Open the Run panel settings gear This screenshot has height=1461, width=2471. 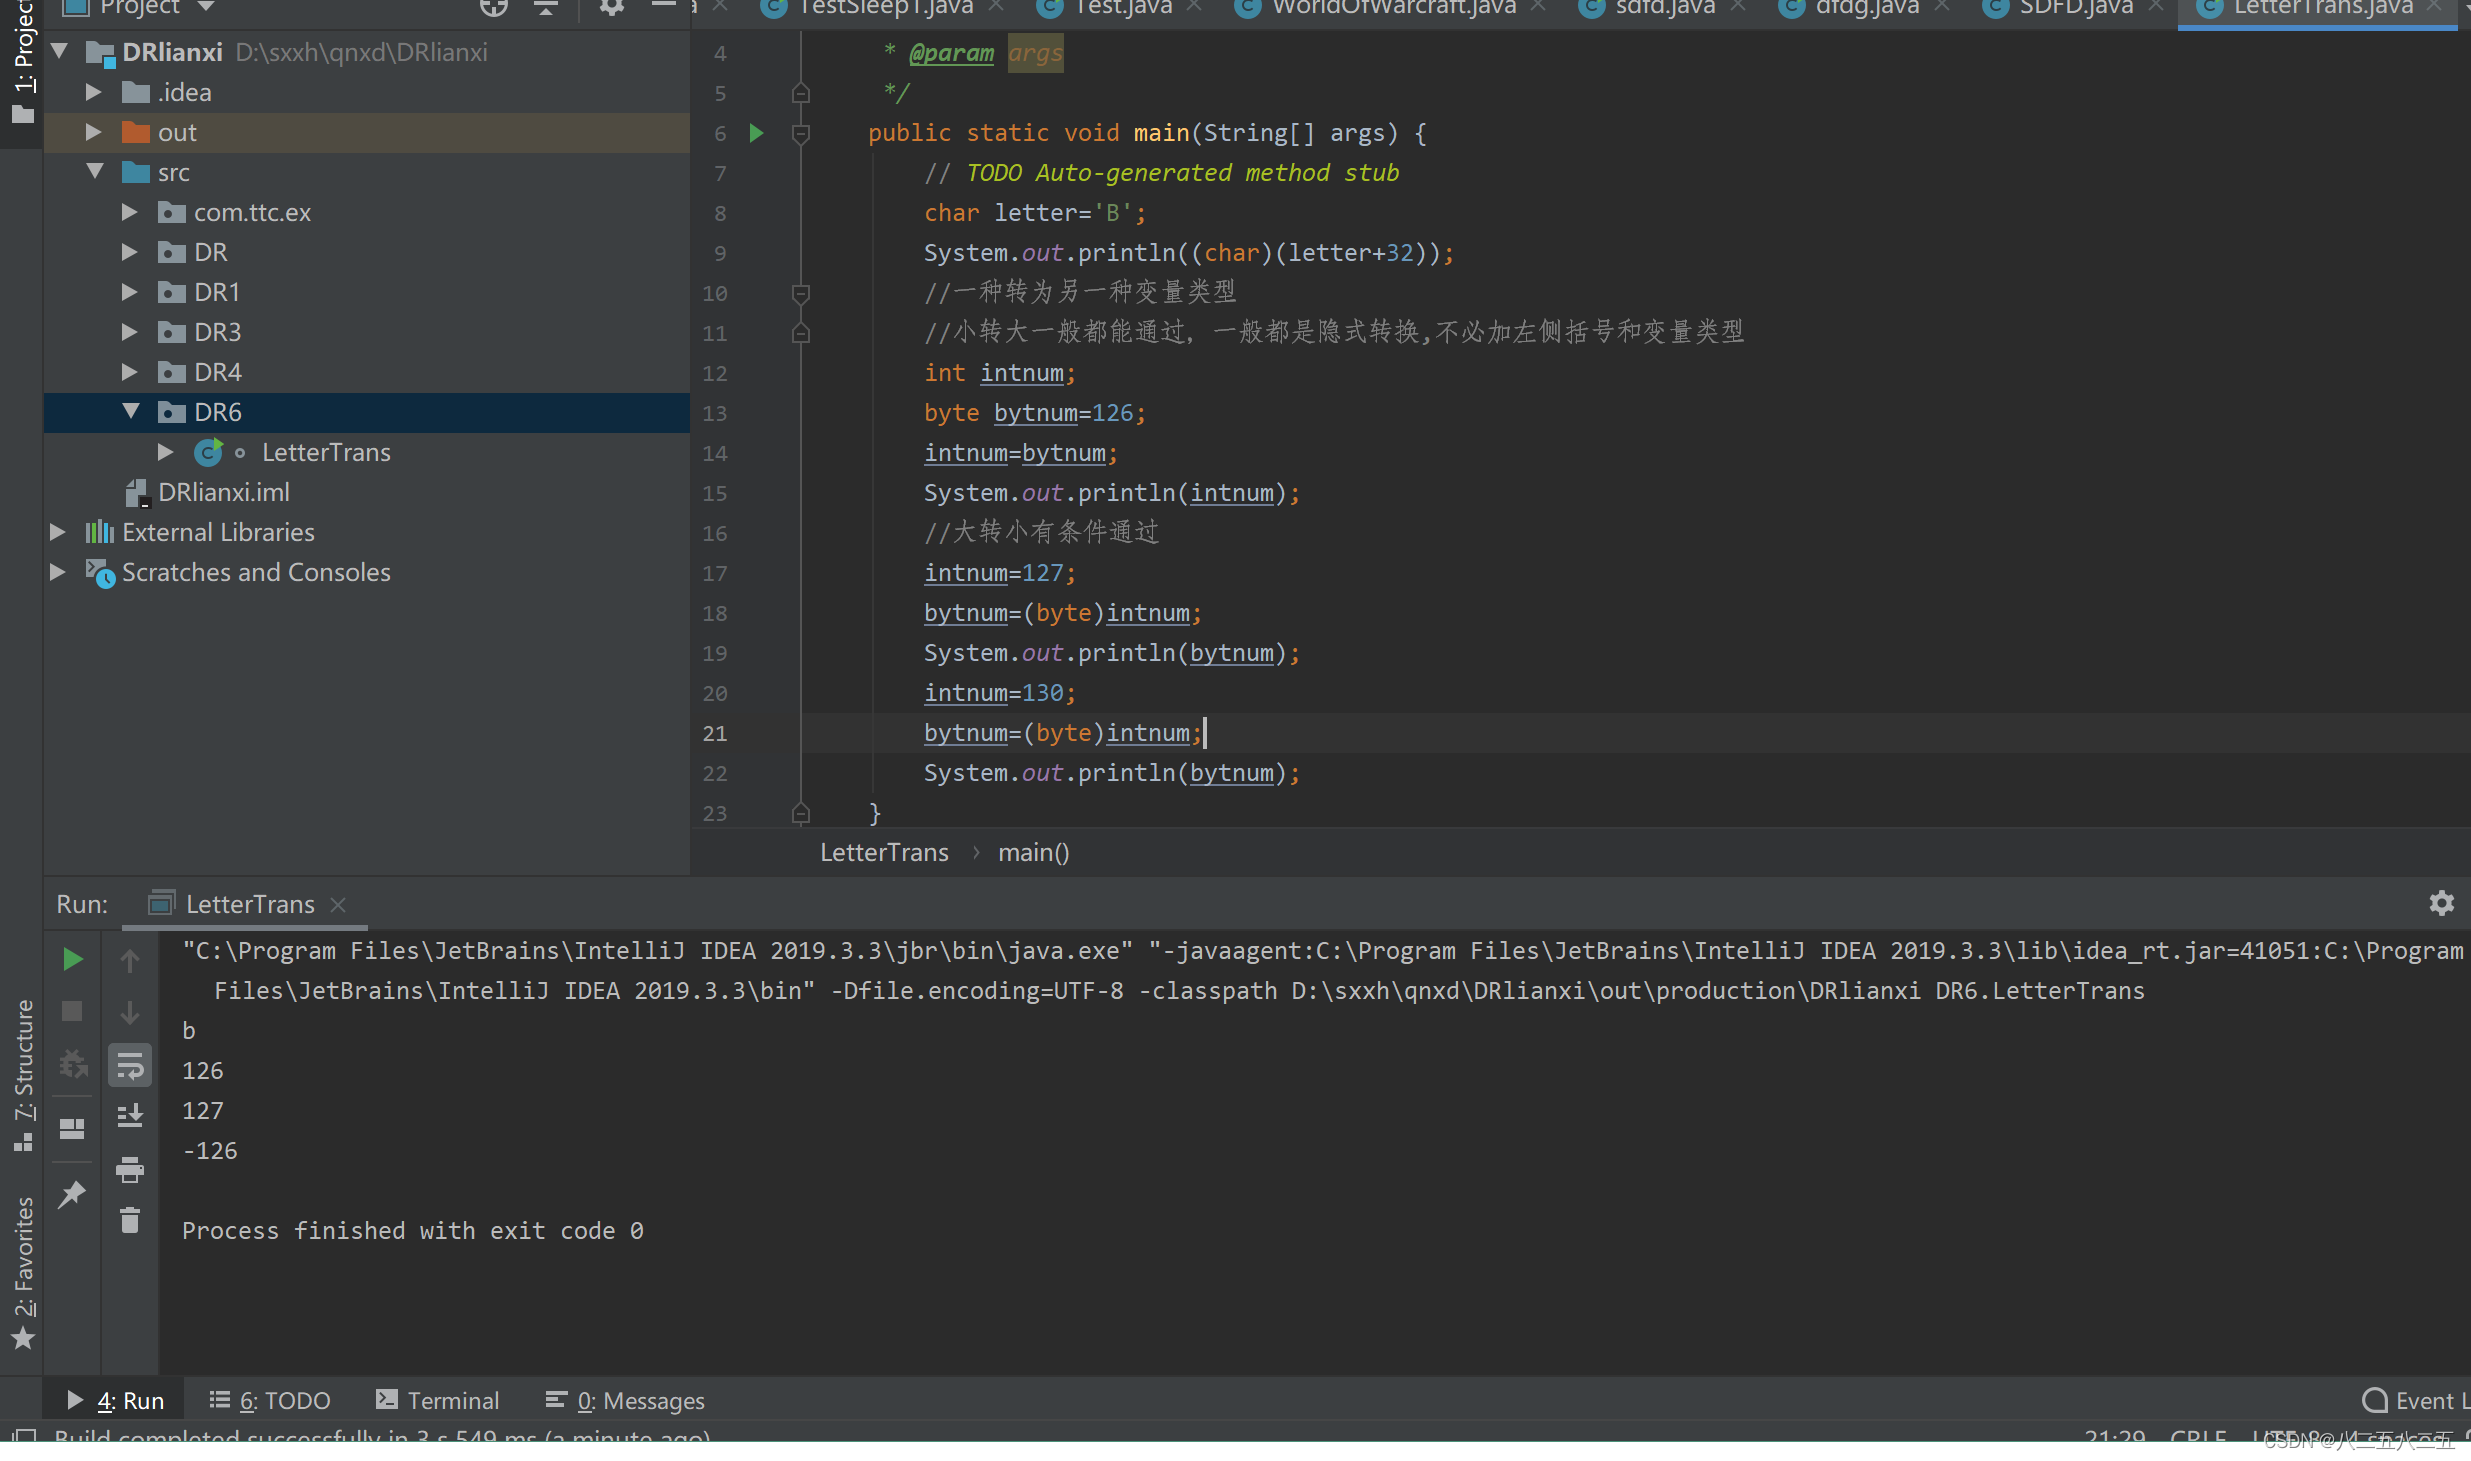click(x=2441, y=904)
